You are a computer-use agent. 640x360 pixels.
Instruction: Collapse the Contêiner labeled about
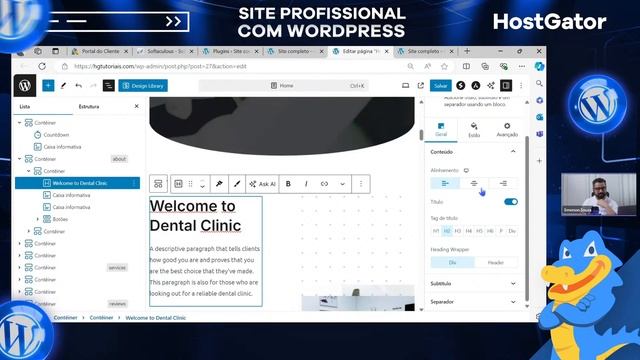[x=20, y=159]
